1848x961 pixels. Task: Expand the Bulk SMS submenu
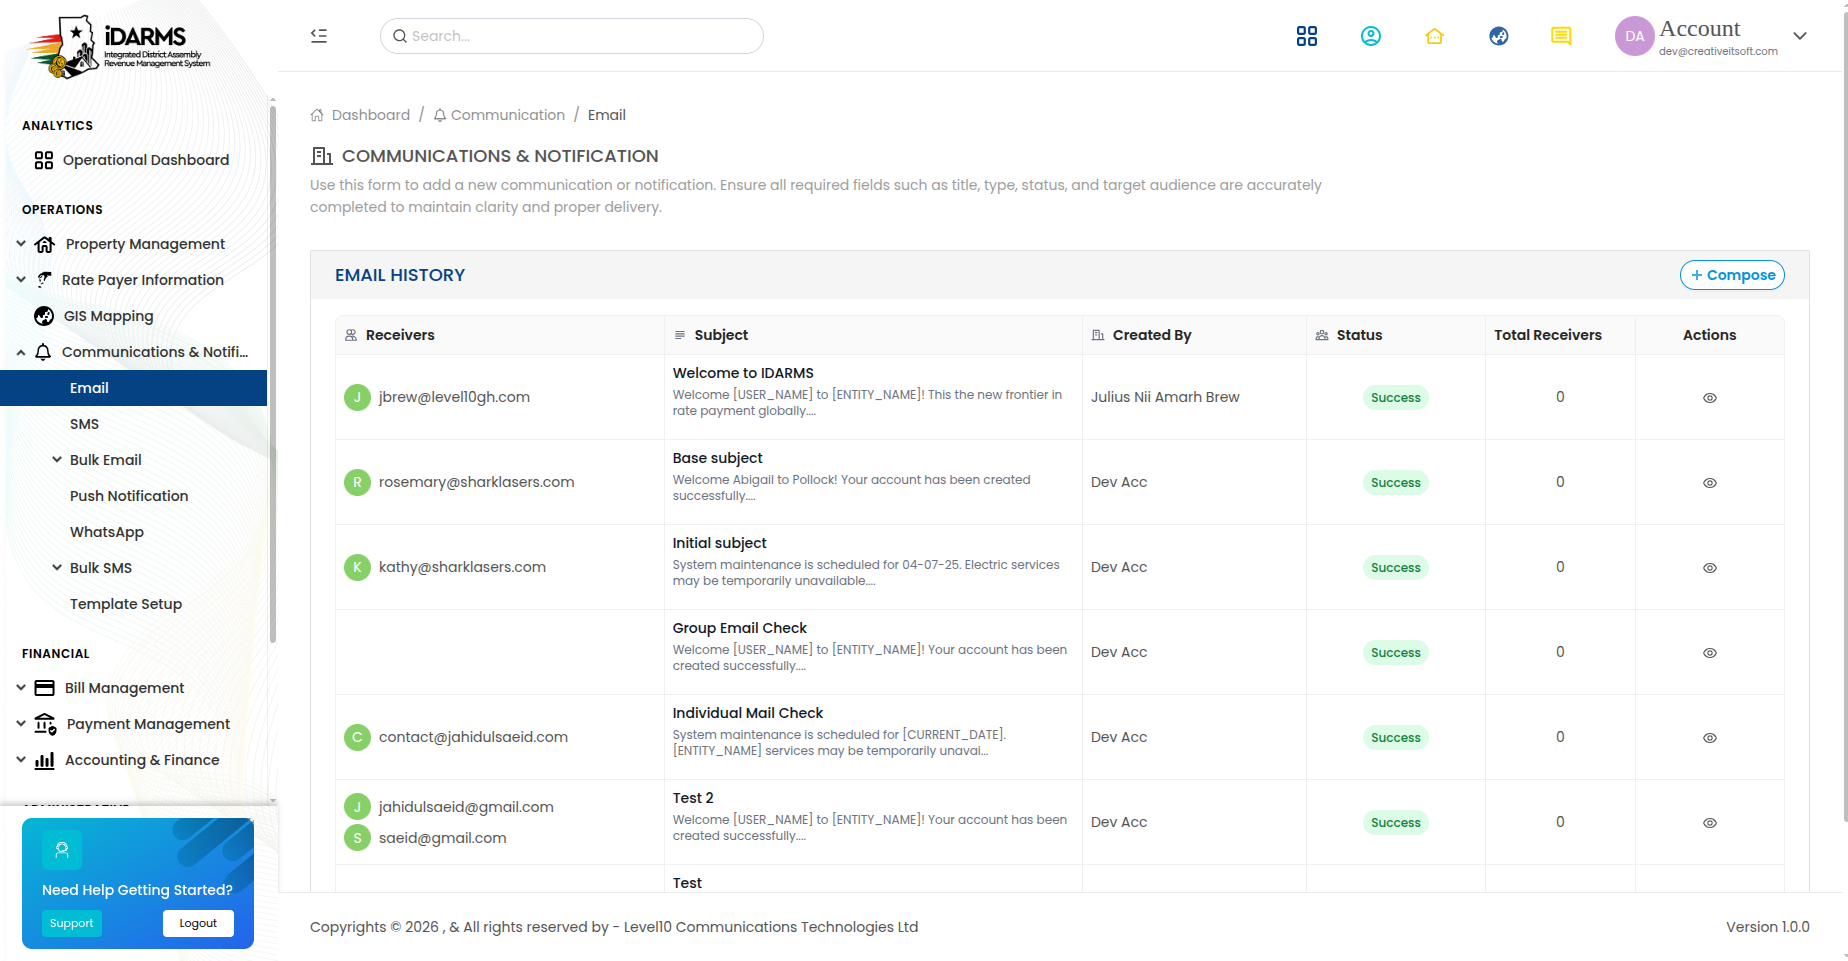(x=57, y=568)
